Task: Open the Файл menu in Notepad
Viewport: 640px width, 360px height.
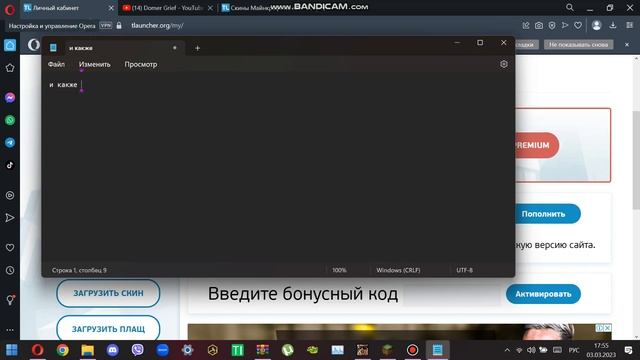Action: point(56,64)
